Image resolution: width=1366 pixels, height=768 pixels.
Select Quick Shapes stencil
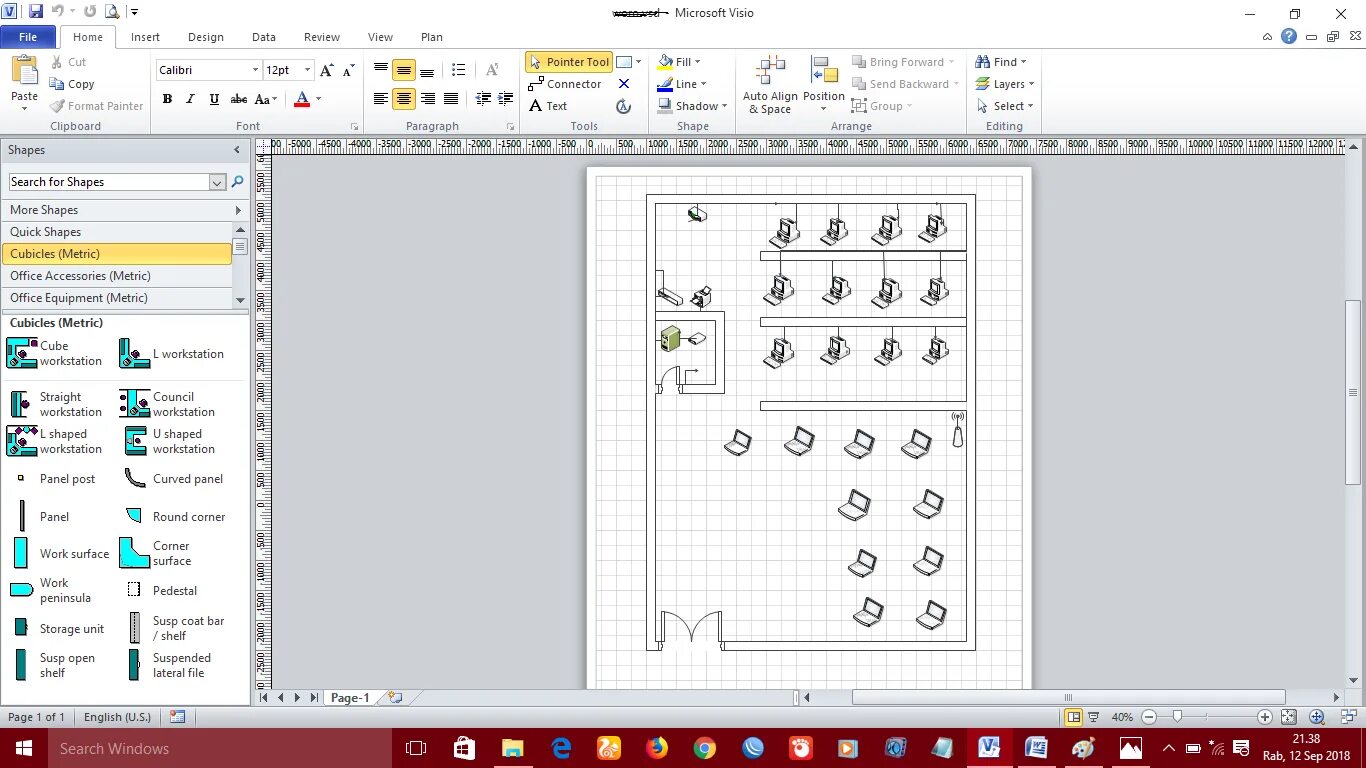pyautogui.click(x=117, y=232)
